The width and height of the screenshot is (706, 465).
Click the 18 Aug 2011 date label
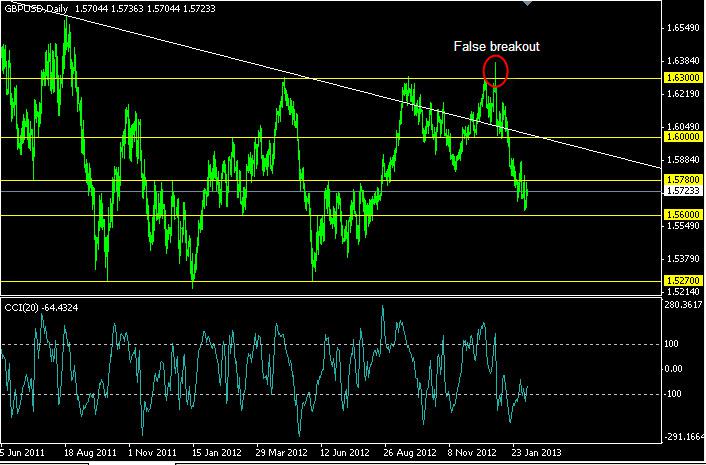click(x=90, y=452)
